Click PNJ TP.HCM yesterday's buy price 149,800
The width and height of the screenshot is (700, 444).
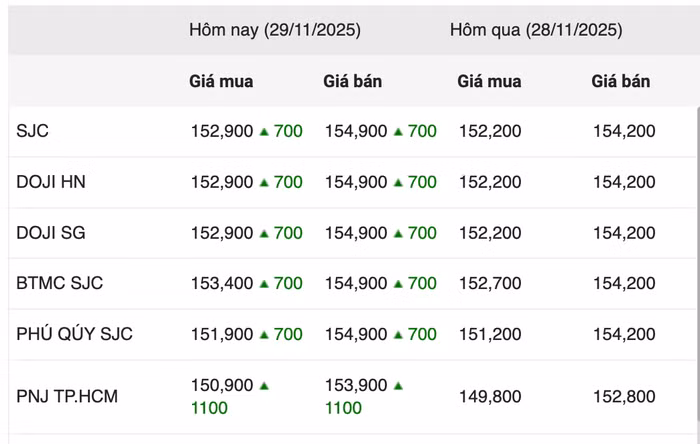490,397
